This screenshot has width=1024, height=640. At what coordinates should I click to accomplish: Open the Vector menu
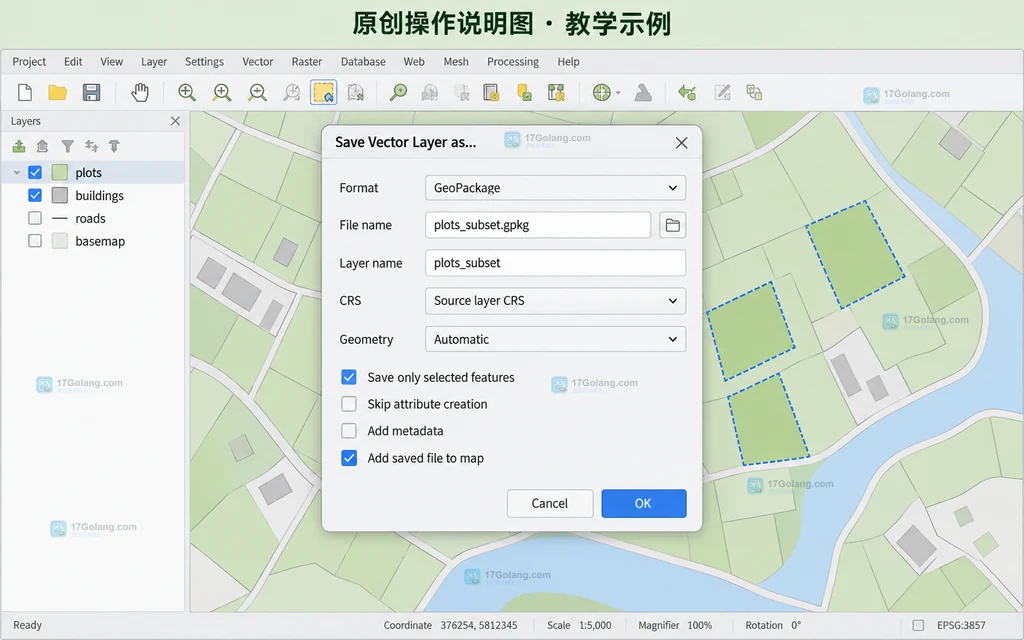[257, 61]
